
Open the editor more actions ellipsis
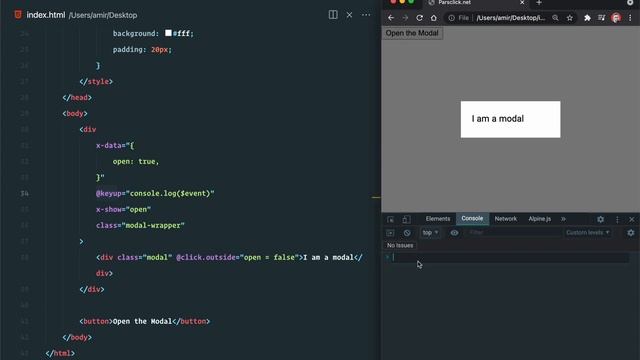click(366, 15)
